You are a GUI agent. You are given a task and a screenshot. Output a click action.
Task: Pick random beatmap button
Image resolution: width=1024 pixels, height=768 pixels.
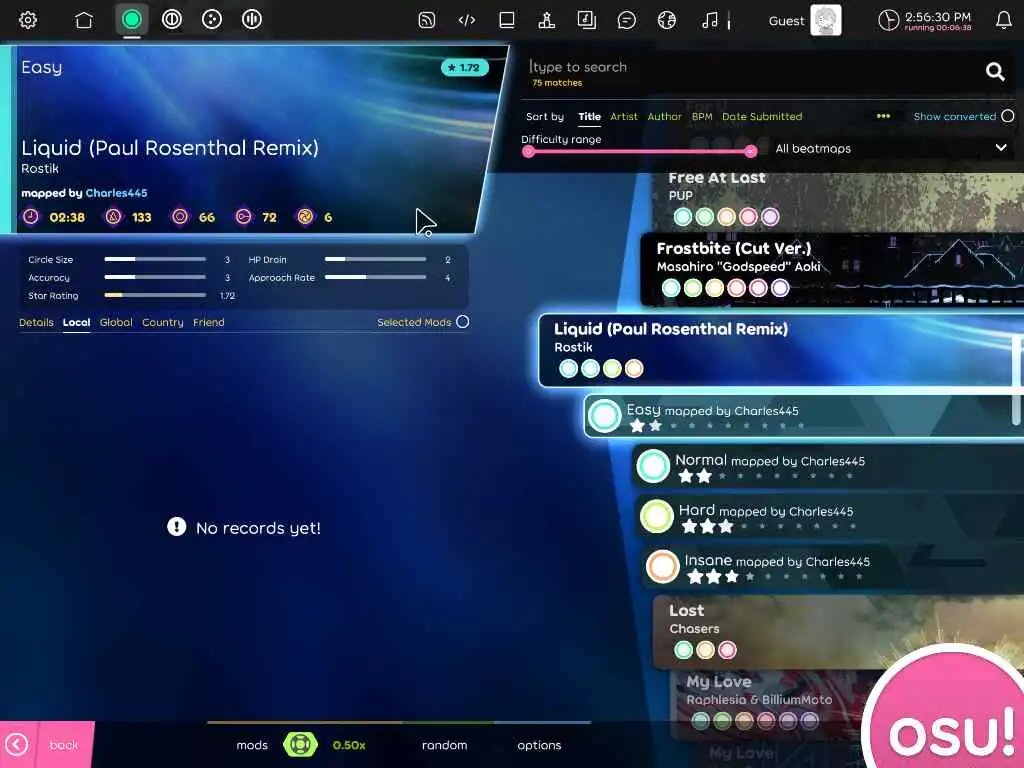[444, 745]
